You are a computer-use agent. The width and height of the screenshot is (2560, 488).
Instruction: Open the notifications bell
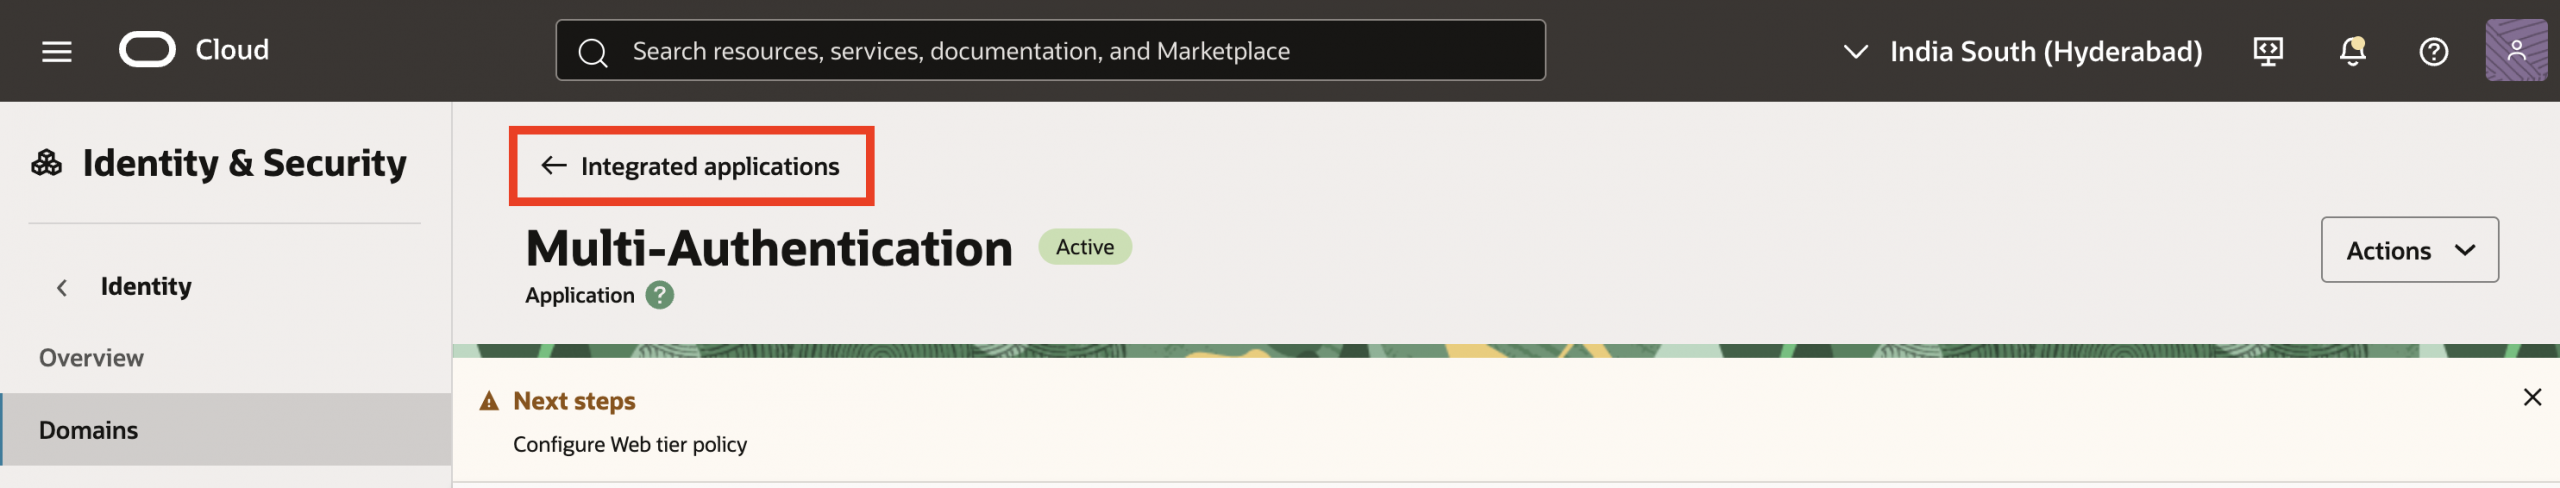point(2352,51)
